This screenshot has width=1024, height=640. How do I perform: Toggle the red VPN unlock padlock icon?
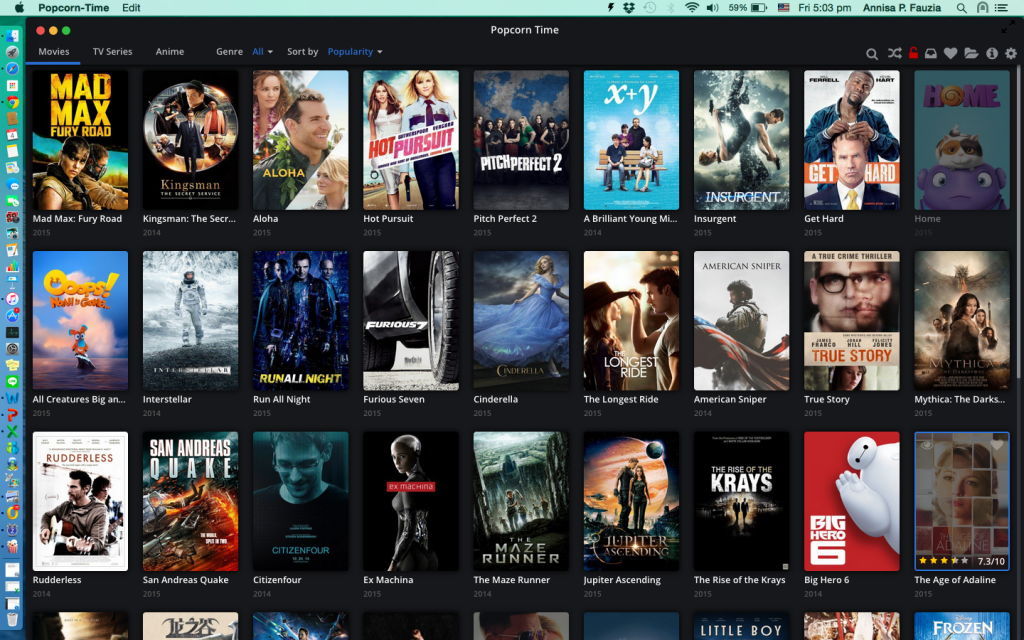click(913, 53)
